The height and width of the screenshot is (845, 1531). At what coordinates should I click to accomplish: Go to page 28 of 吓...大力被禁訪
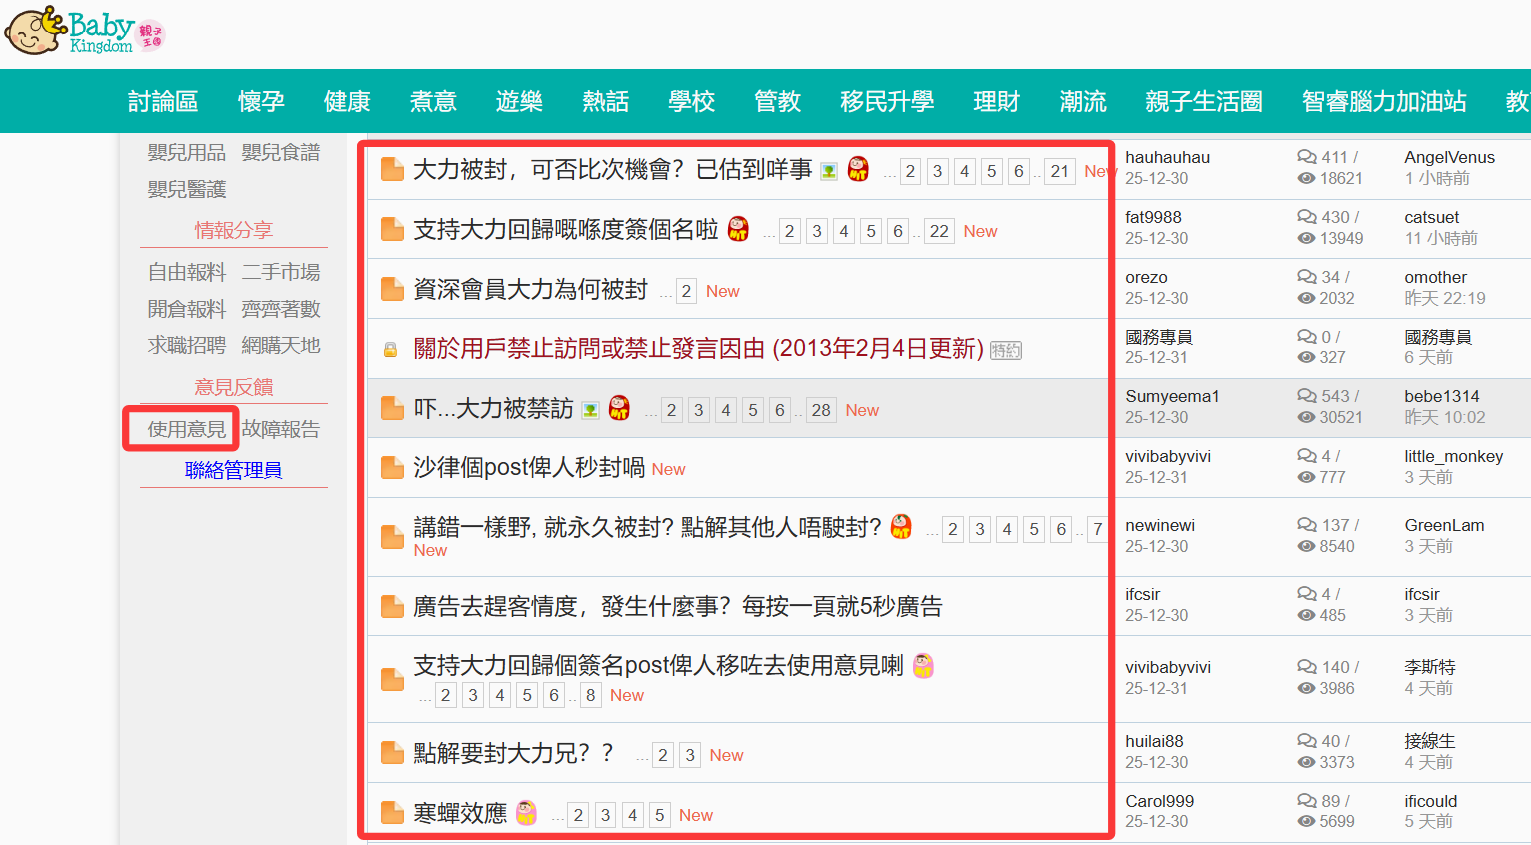point(821,410)
